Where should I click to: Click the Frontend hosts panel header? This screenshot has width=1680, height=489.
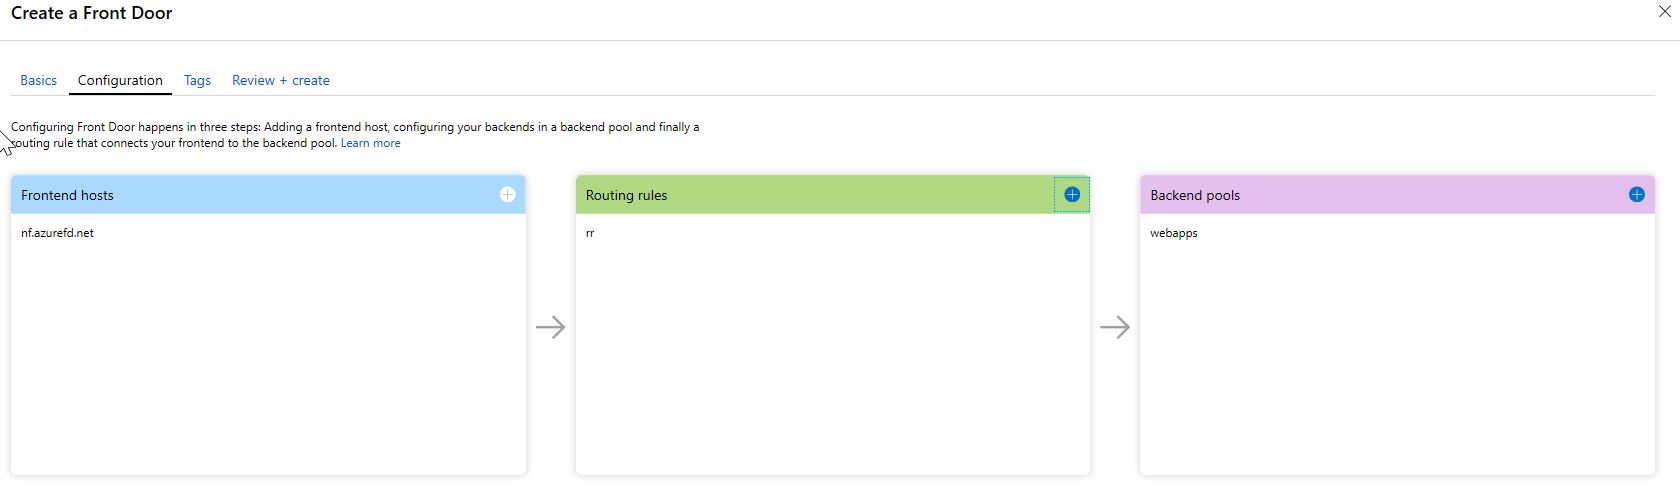268,195
